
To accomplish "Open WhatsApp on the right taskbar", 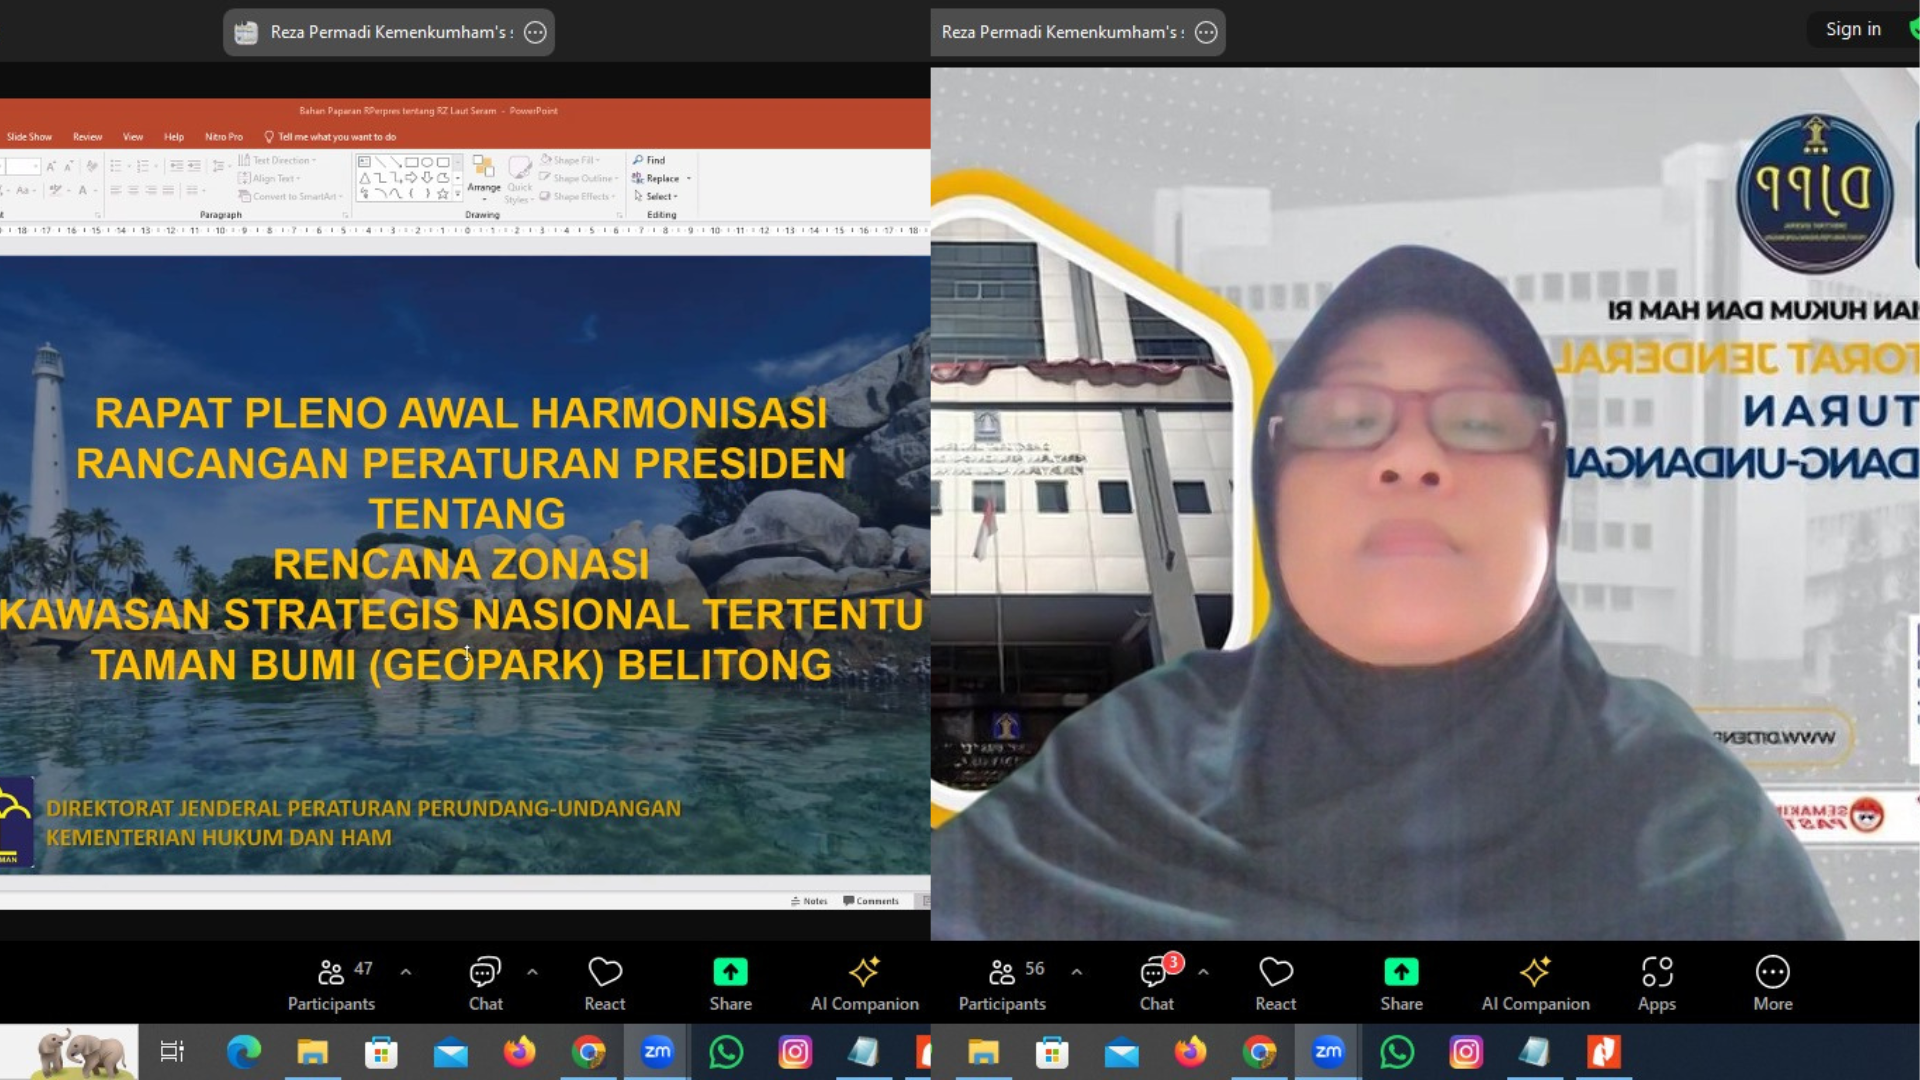I will (x=1397, y=1051).
